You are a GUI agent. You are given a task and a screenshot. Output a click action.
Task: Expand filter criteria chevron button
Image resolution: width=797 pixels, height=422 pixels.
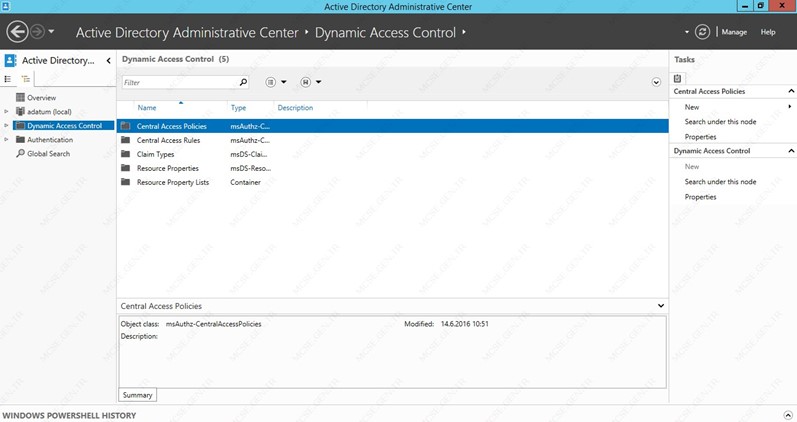[656, 82]
